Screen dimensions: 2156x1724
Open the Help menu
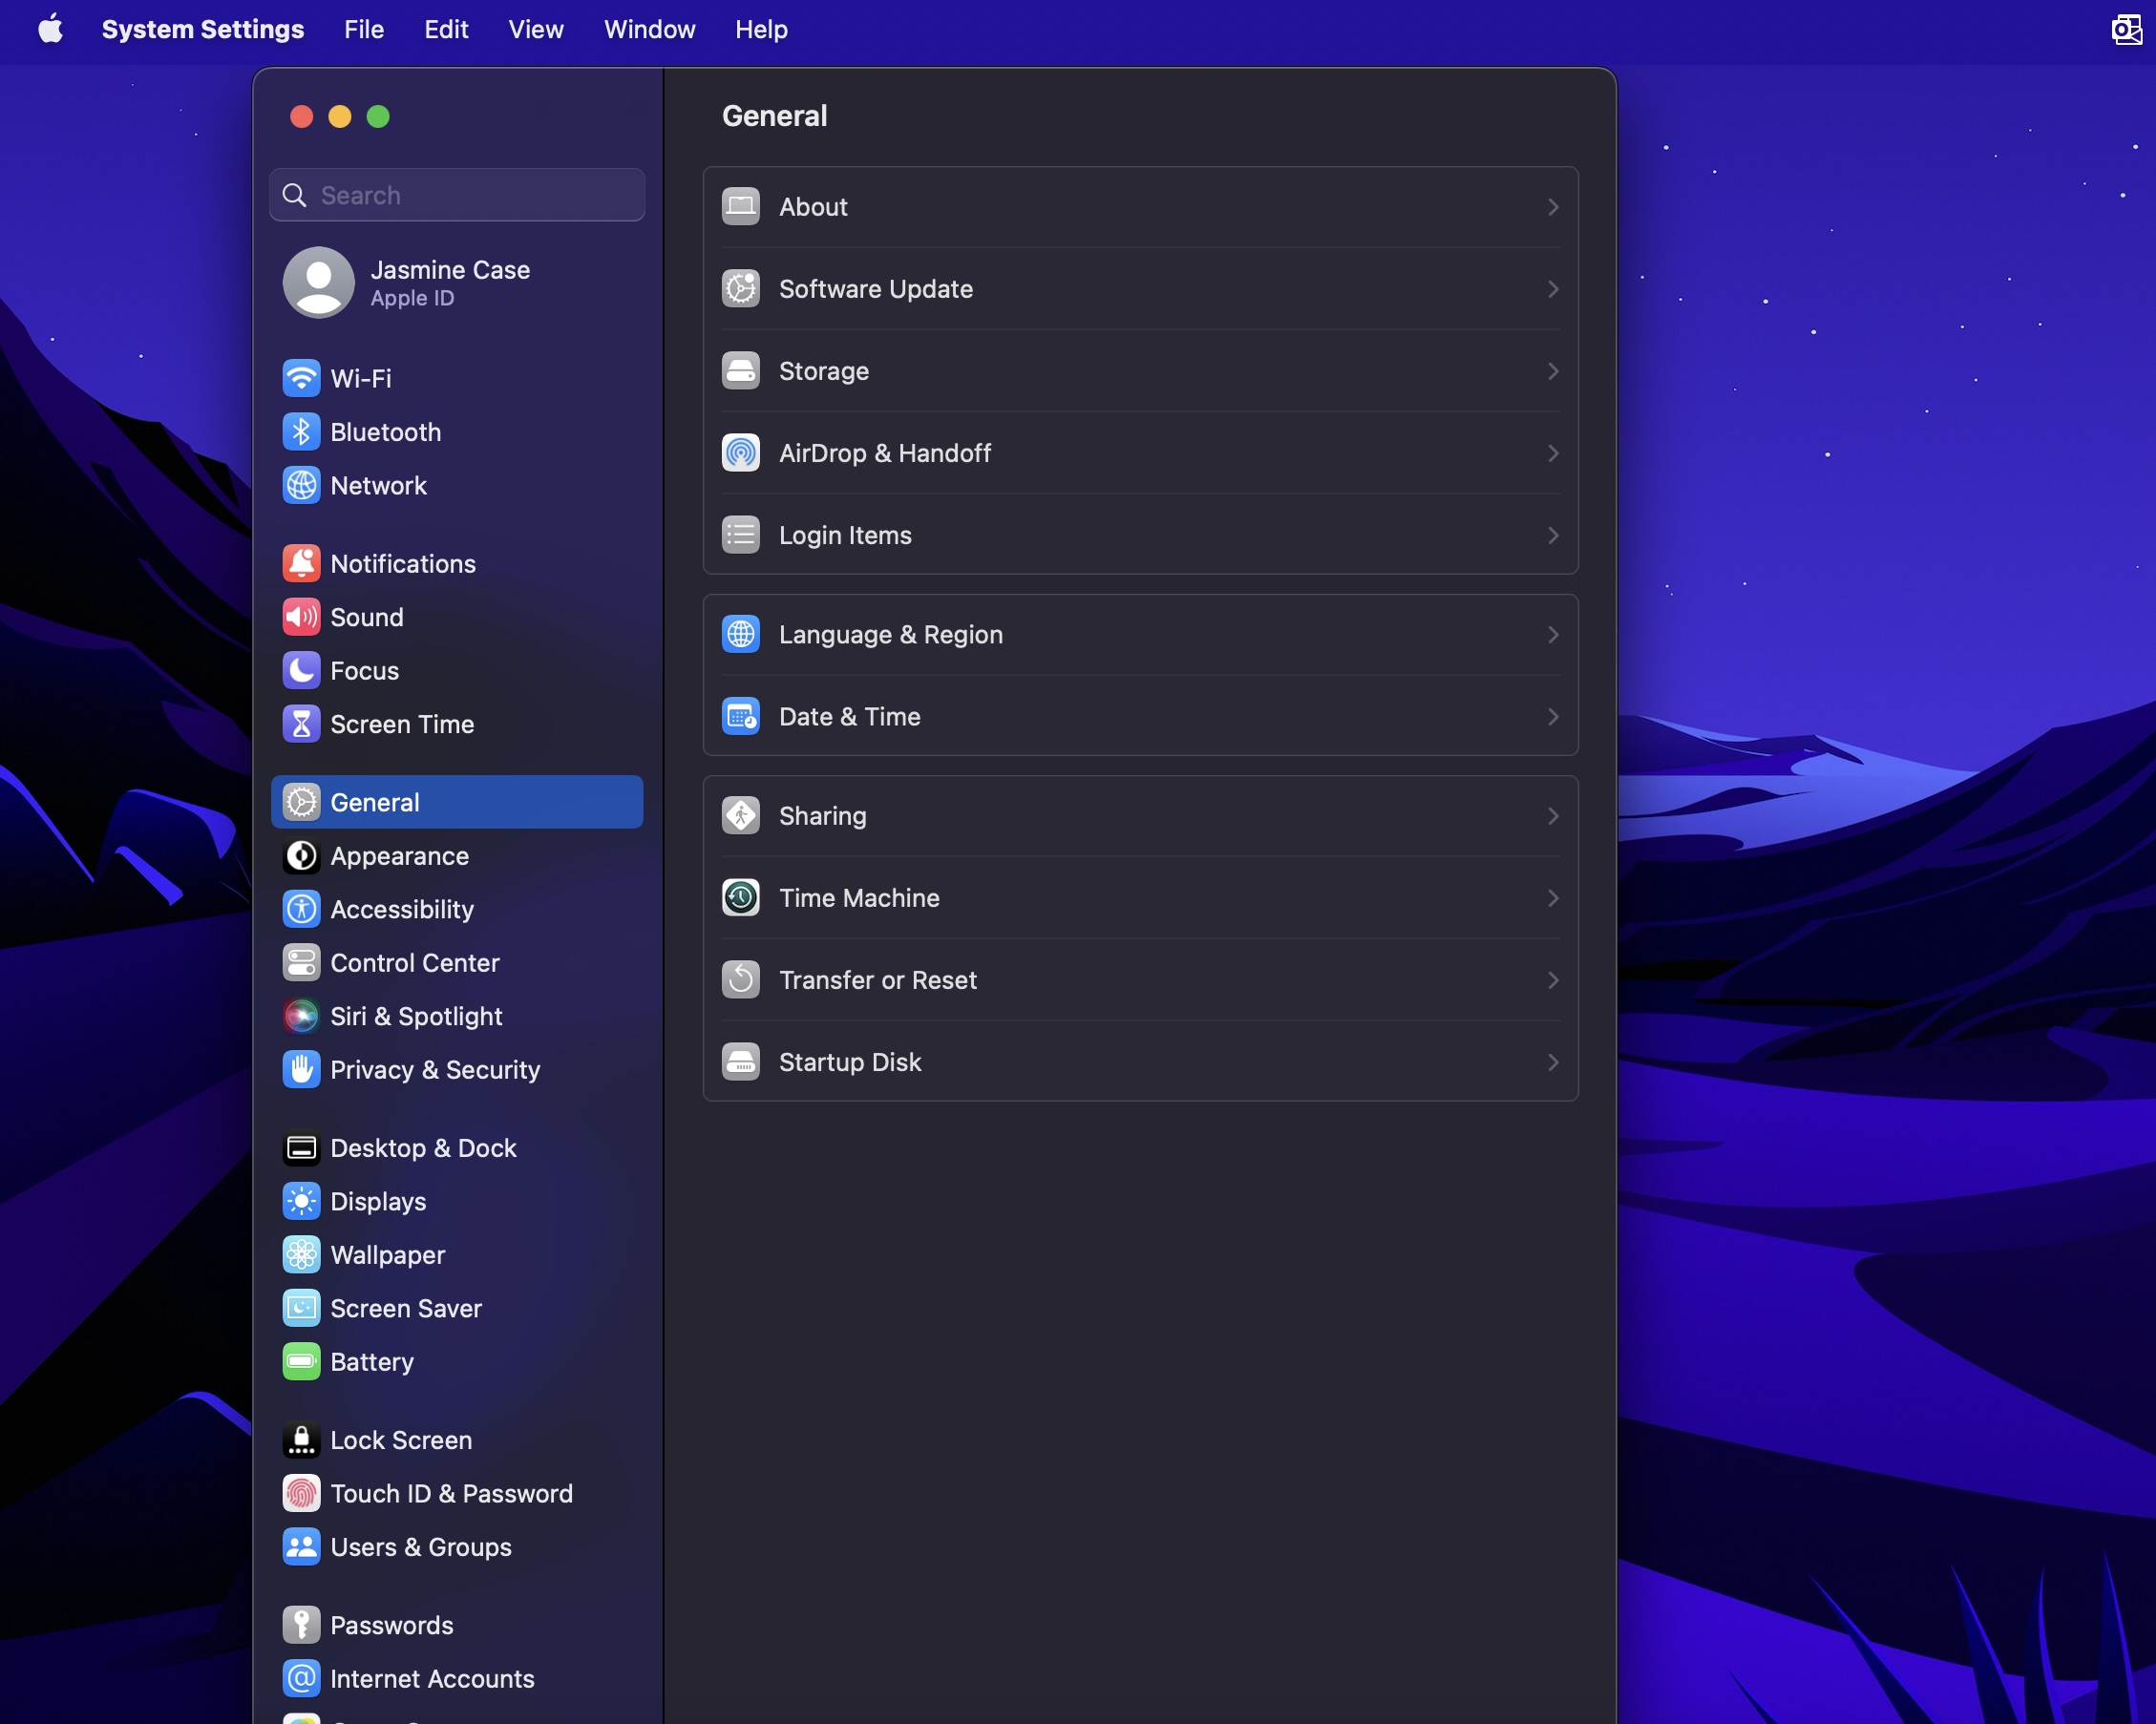pos(762,29)
